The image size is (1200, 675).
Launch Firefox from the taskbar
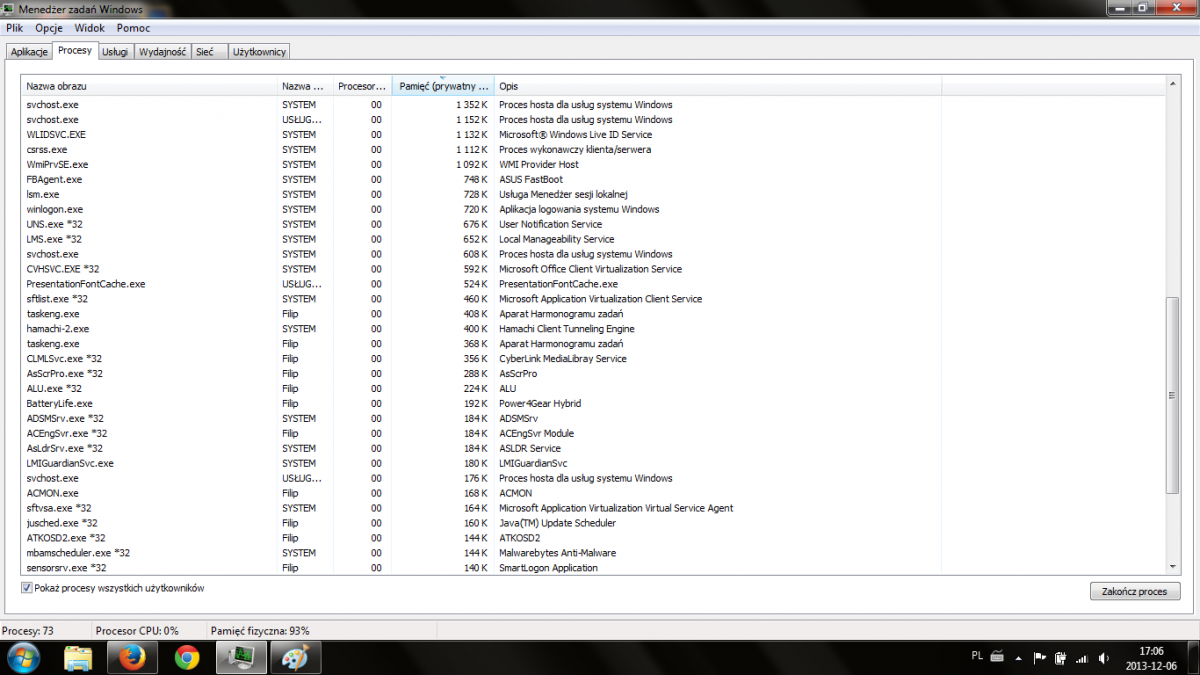click(x=132, y=658)
